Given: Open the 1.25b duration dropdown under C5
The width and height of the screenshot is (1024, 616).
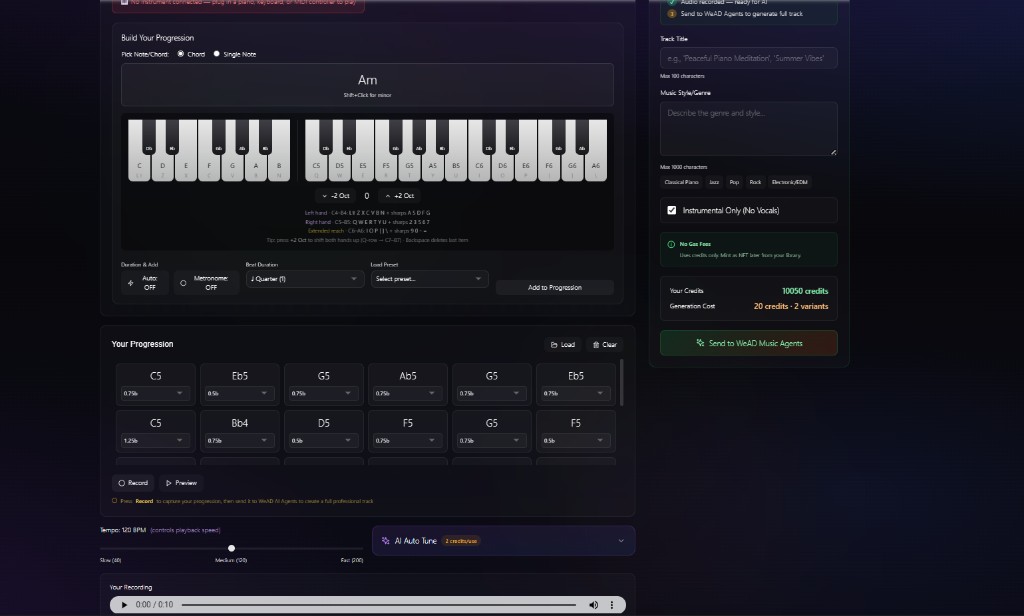Looking at the screenshot, I should (154, 440).
